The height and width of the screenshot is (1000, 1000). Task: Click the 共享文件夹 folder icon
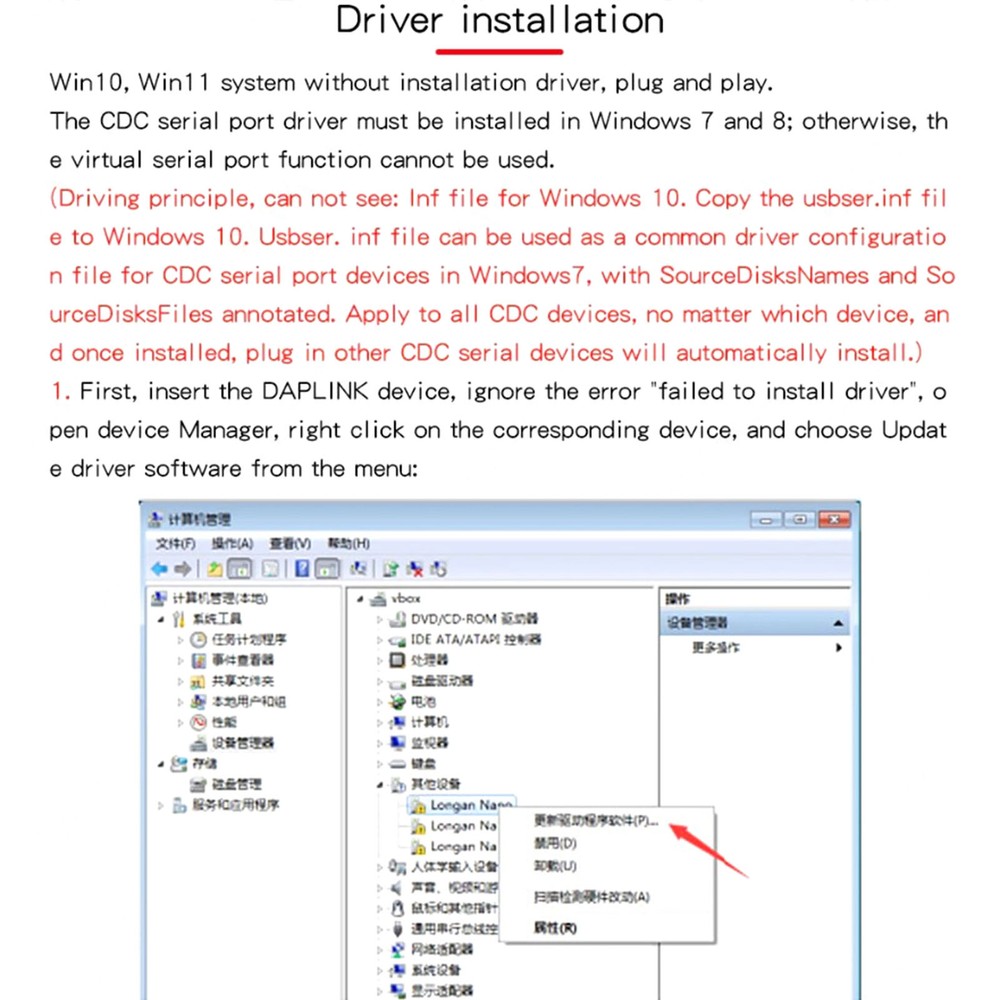pyautogui.click(x=198, y=681)
